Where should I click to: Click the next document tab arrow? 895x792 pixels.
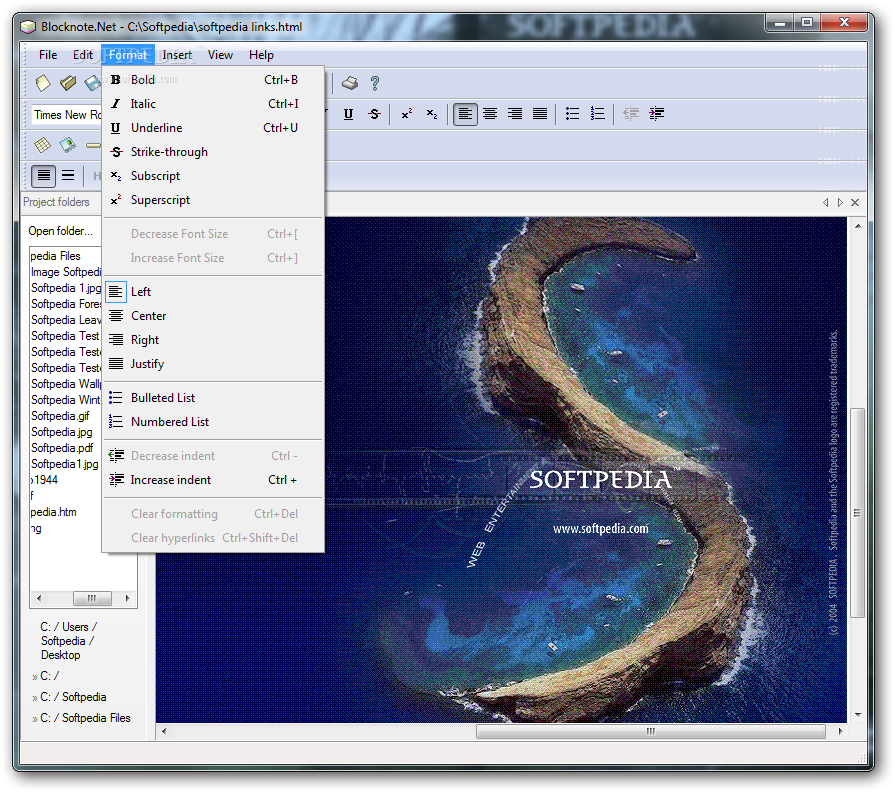pyautogui.click(x=840, y=203)
